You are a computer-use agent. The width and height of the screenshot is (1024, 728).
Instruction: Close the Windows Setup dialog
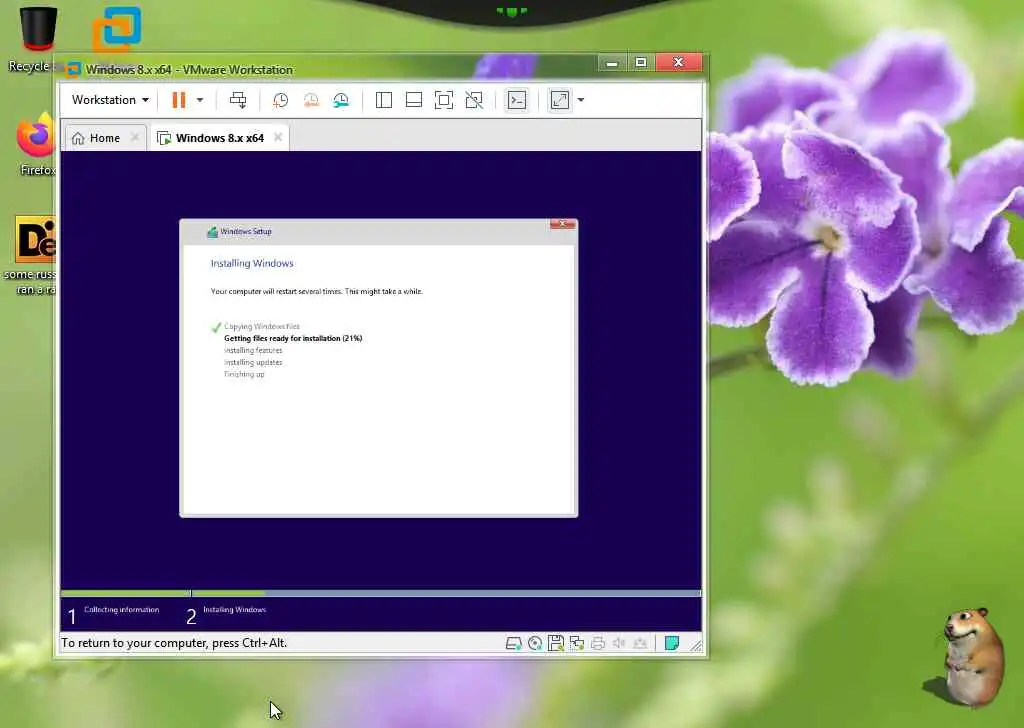(x=562, y=225)
